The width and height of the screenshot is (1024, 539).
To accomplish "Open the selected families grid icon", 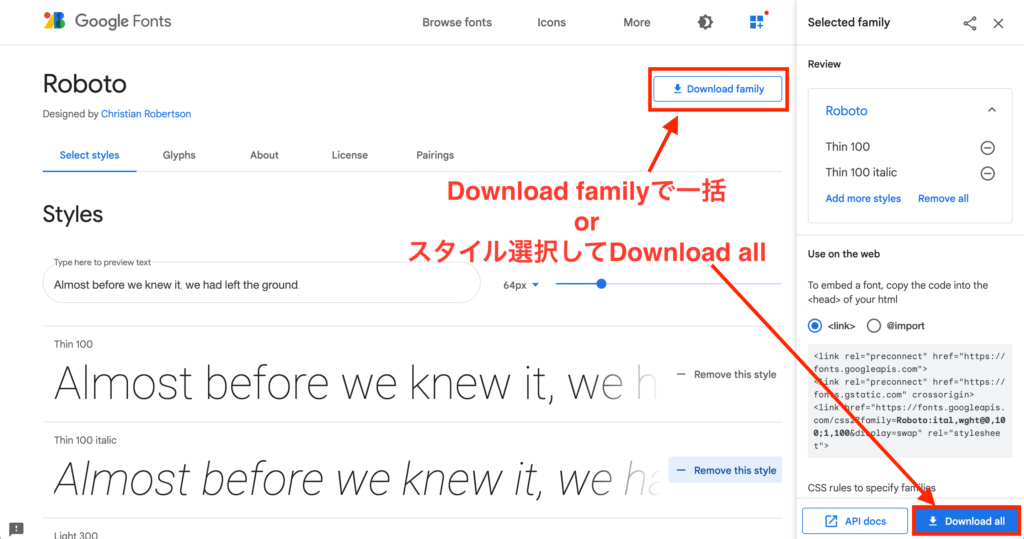I will (x=758, y=22).
